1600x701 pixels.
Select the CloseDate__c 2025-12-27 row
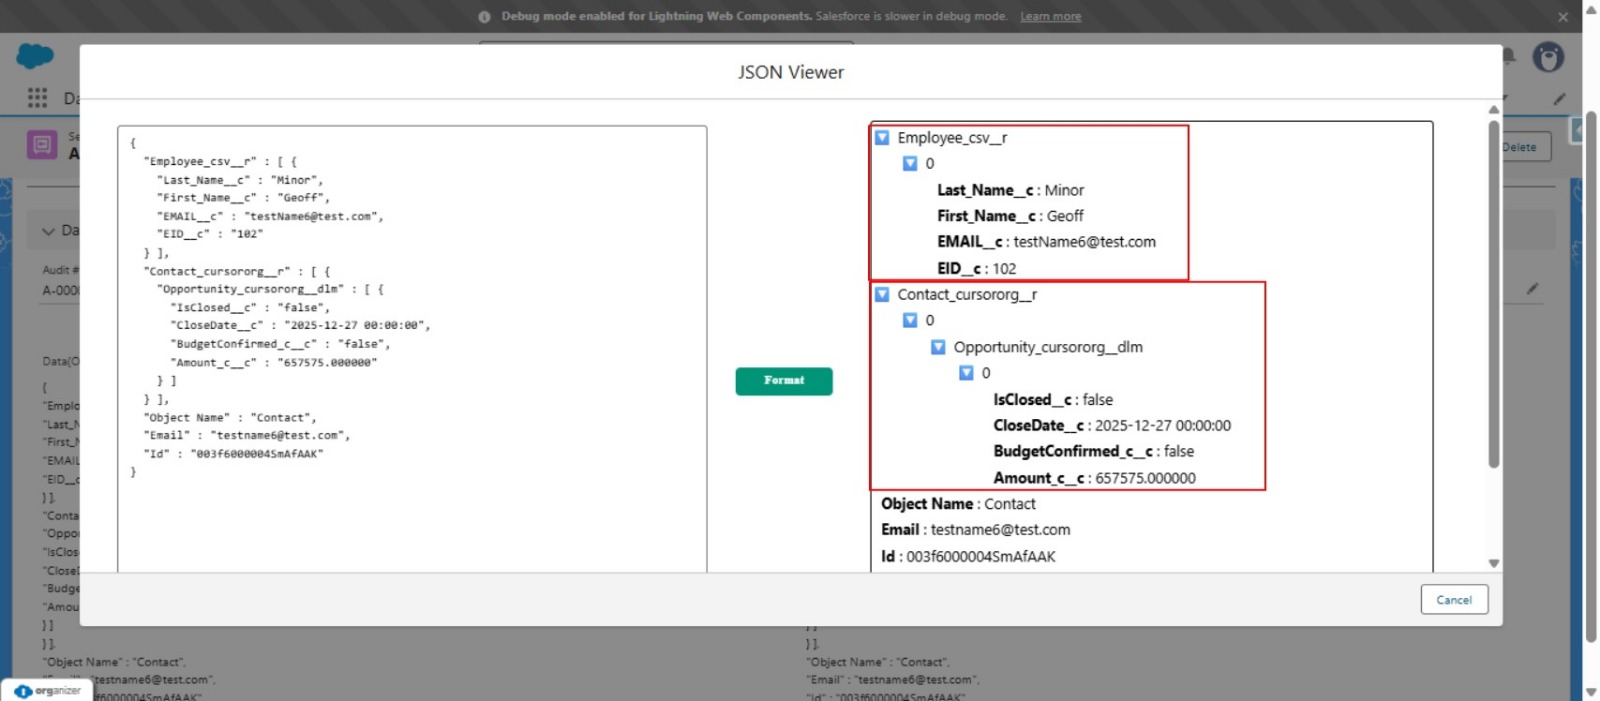1112,426
